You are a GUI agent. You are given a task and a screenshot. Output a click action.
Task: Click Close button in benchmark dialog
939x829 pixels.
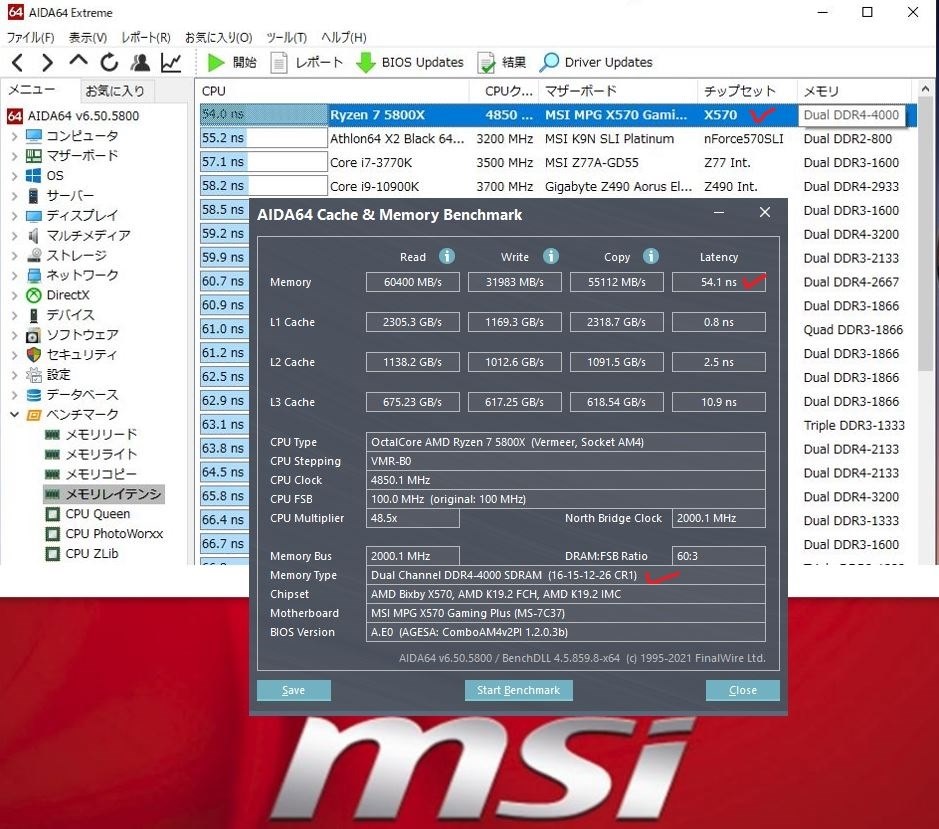[x=743, y=690]
